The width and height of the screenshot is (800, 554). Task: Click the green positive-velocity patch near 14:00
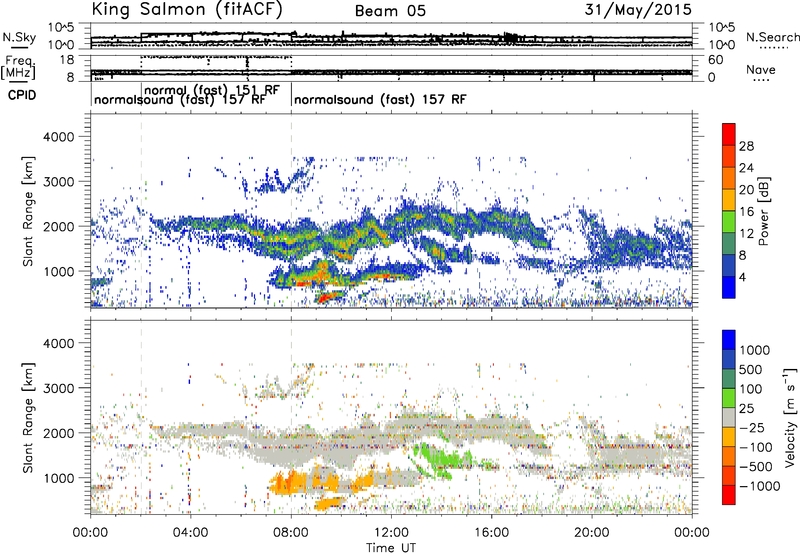coord(439,458)
